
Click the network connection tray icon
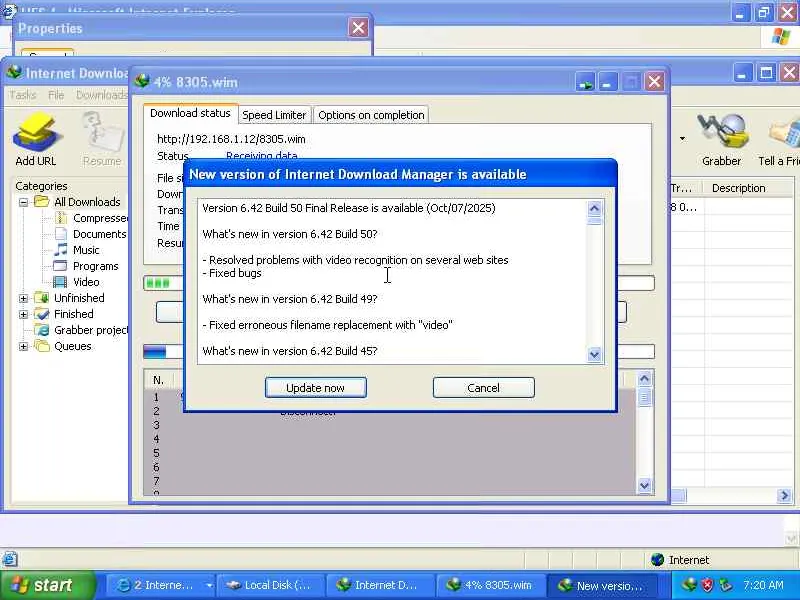coord(725,585)
